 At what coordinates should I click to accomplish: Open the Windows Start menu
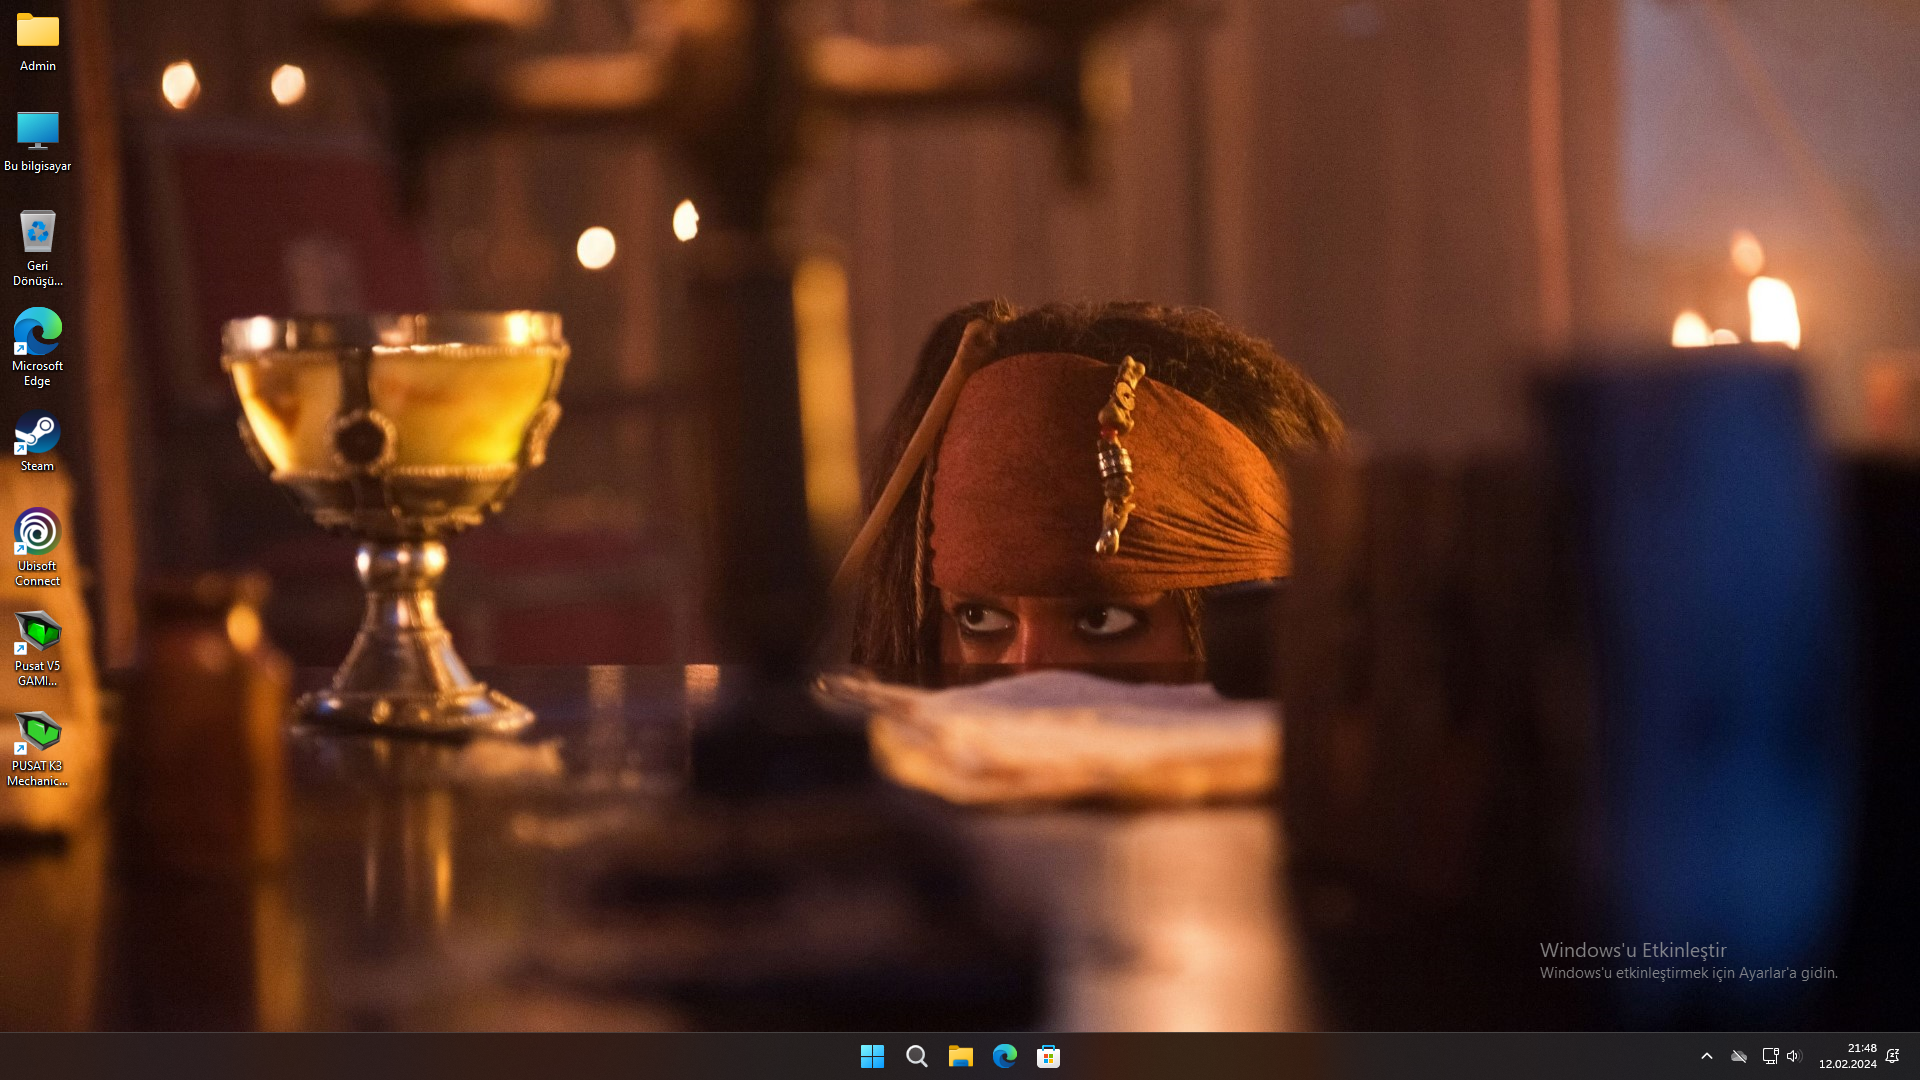pyautogui.click(x=872, y=1056)
